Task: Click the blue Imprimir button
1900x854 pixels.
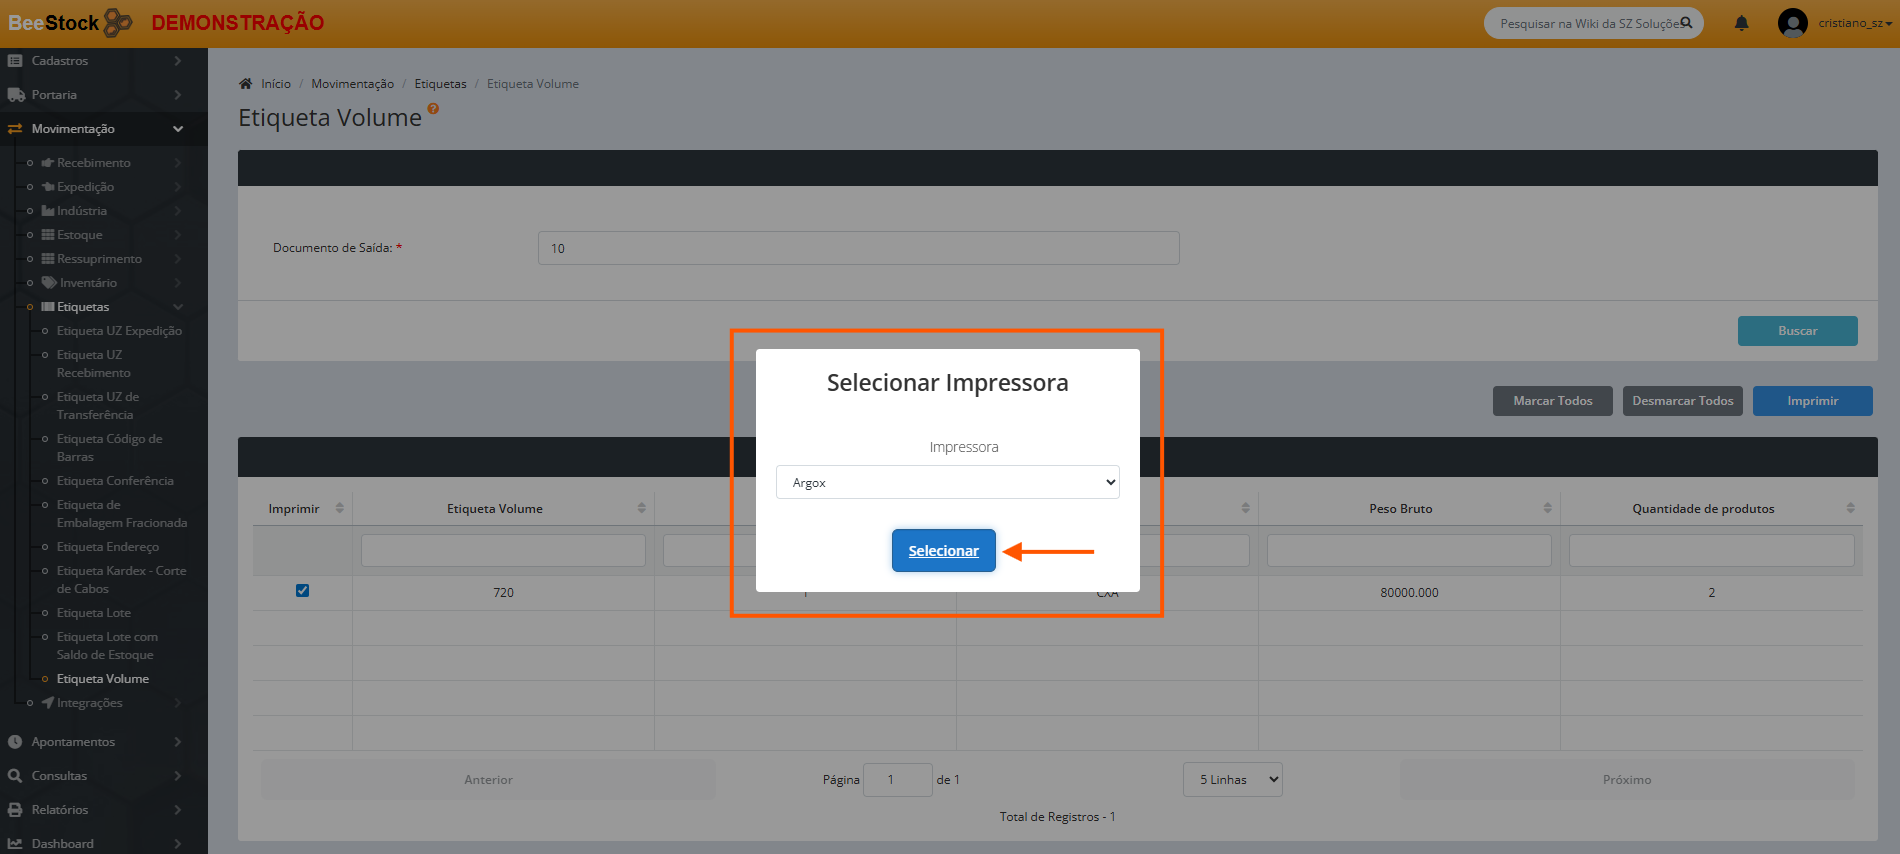Action: (x=1812, y=401)
